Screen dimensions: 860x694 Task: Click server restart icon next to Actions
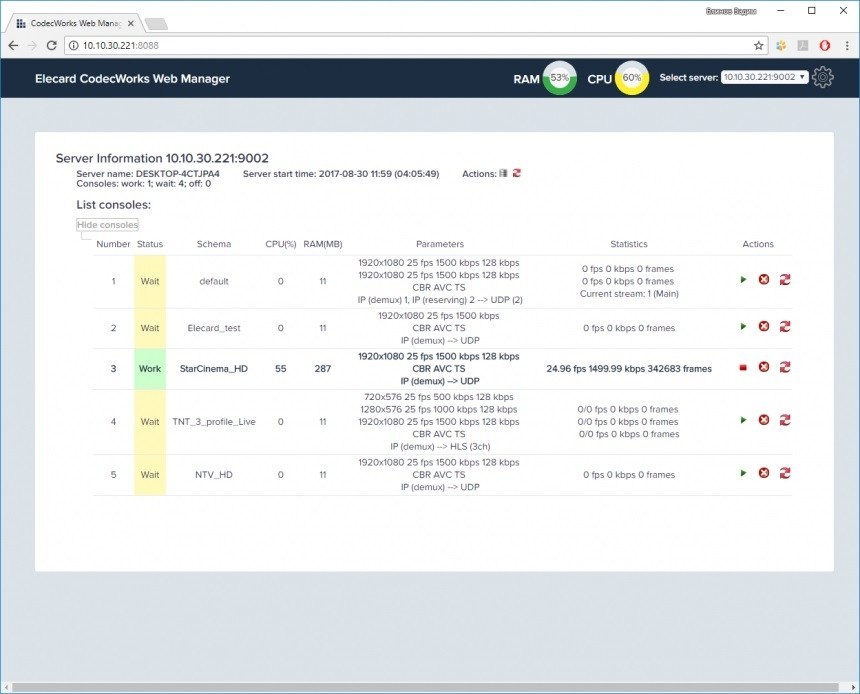(x=517, y=173)
